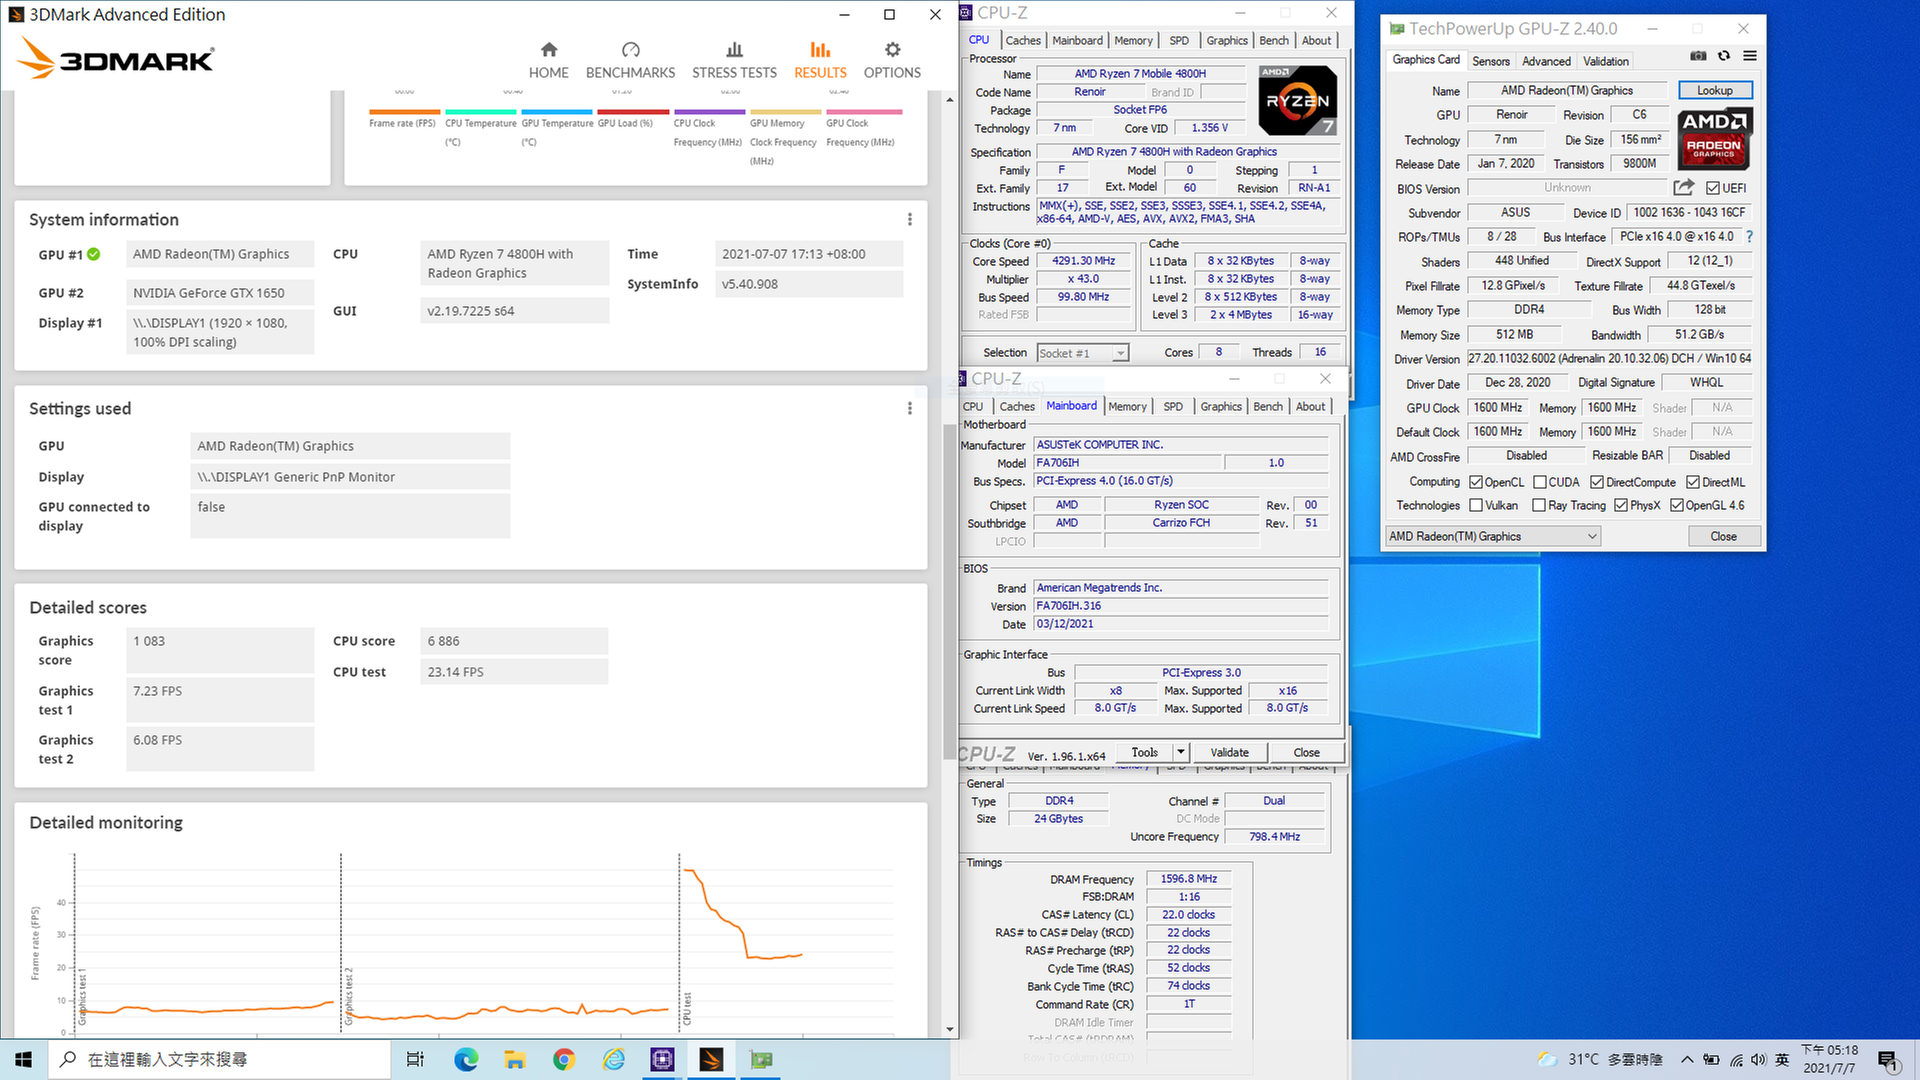Open 3DMark HOME icon
The height and width of the screenshot is (1080, 1920).
[x=548, y=50]
